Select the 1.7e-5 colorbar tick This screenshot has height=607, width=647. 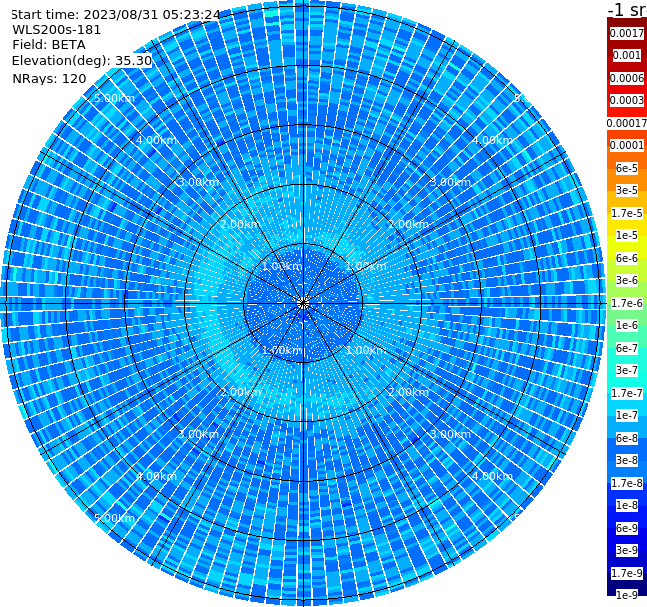point(627,213)
